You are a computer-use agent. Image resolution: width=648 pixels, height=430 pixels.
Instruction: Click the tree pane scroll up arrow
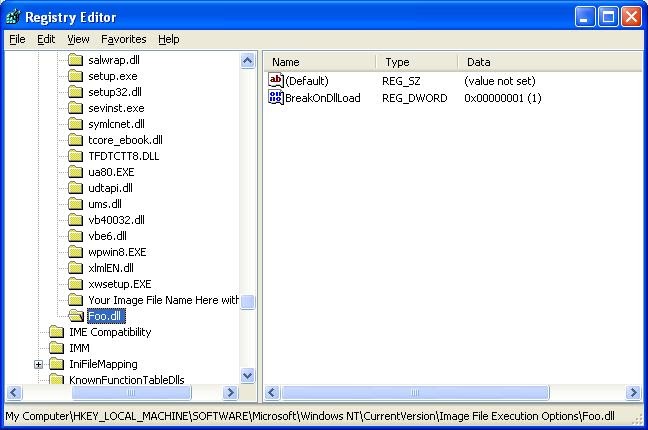click(248, 61)
